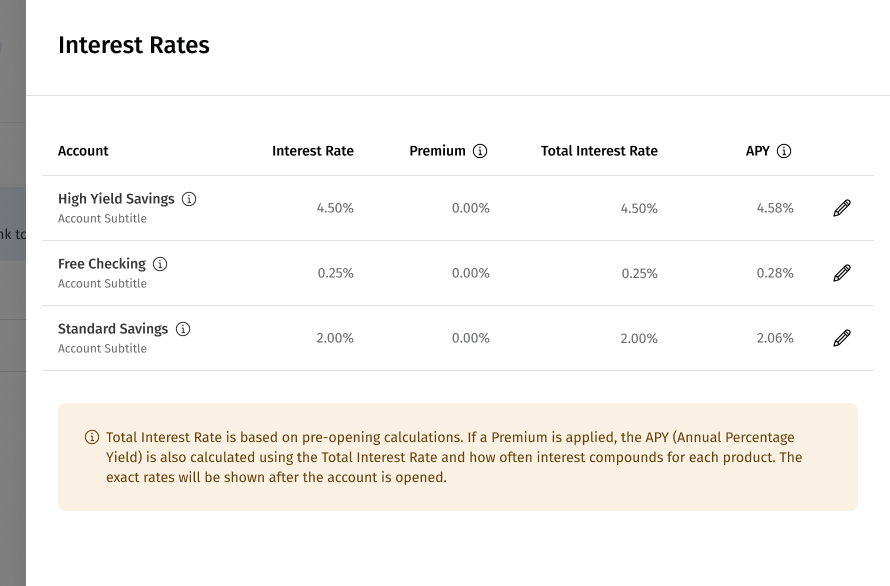Select the Standard Savings account name
This screenshot has width=890, height=586.
pos(113,329)
